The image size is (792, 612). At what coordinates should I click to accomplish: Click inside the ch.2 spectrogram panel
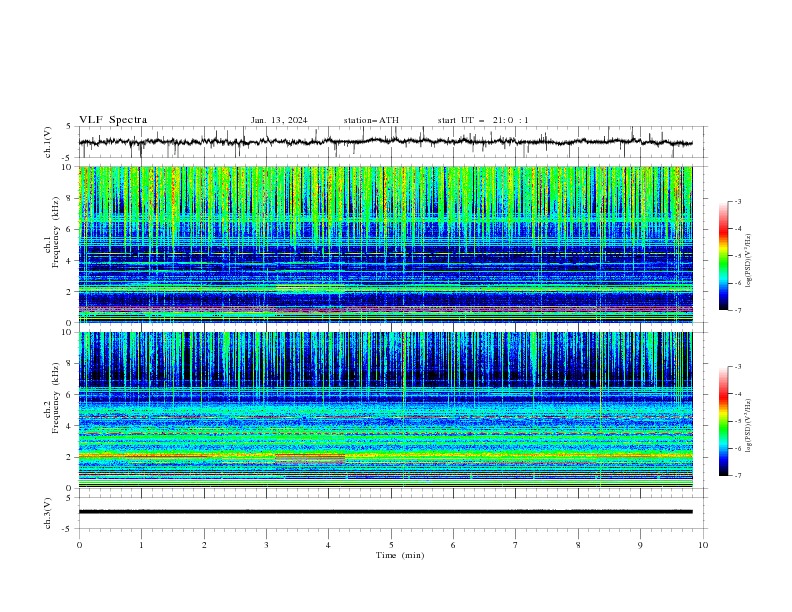pos(385,410)
